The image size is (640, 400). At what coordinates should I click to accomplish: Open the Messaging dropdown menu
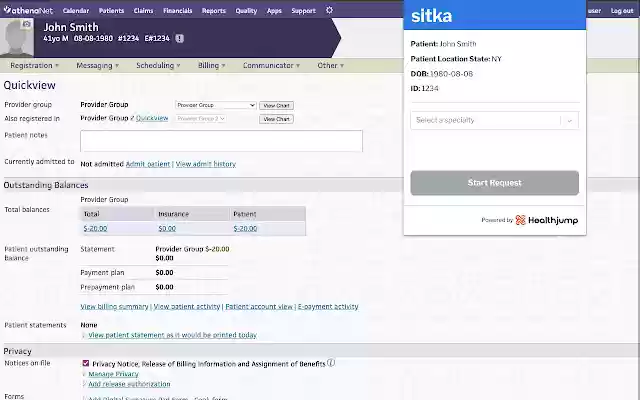tap(98, 65)
